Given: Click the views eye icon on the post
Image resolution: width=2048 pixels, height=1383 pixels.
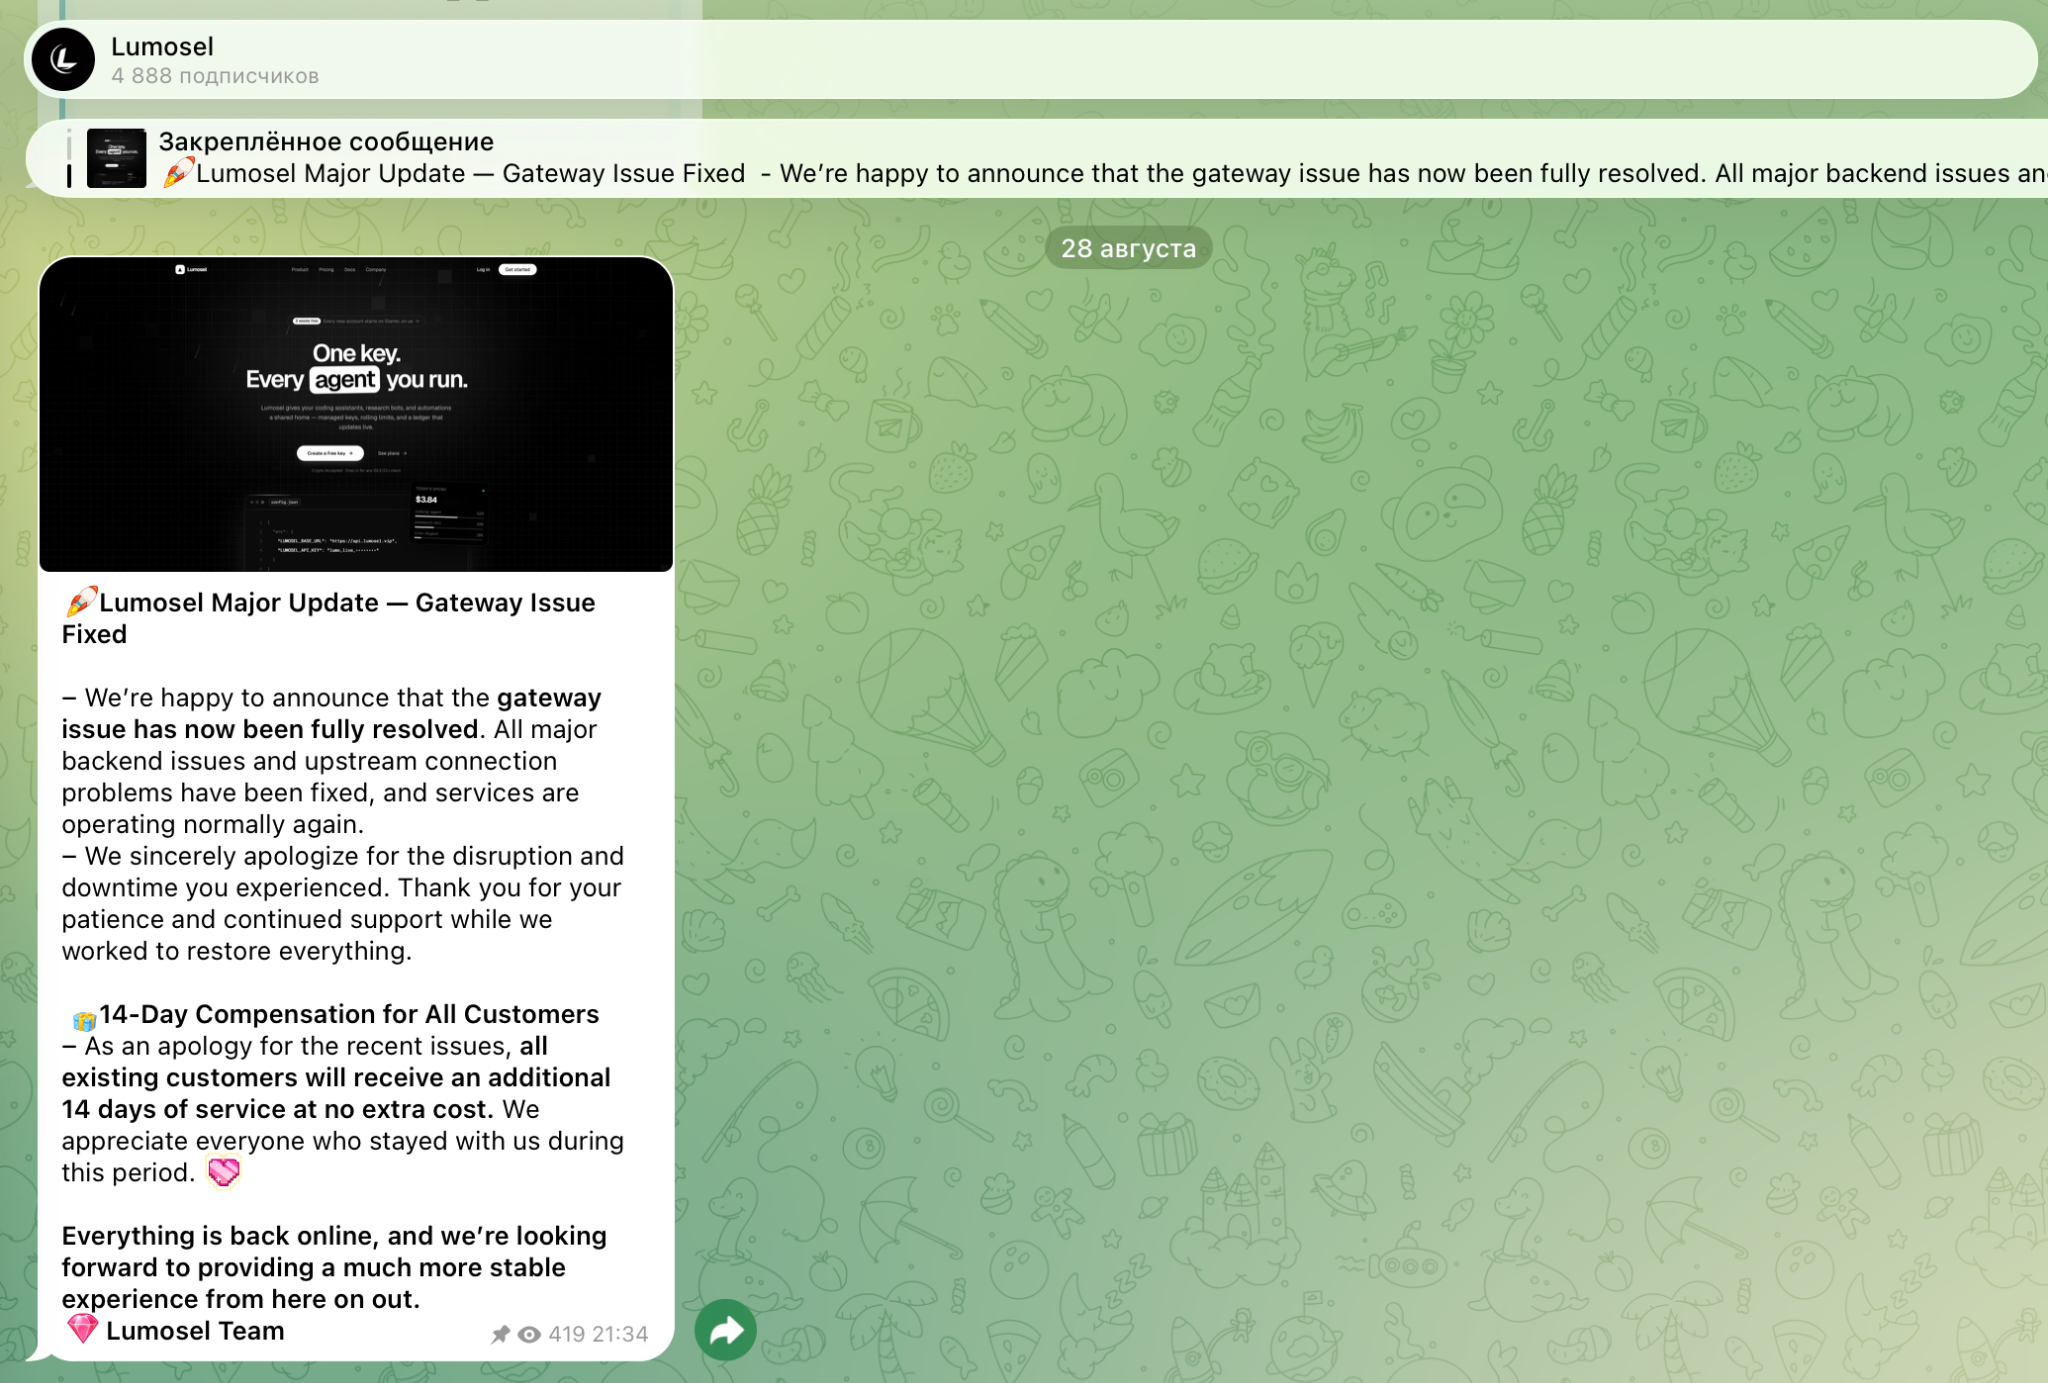Looking at the screenshot, I should pos(529,1334).
